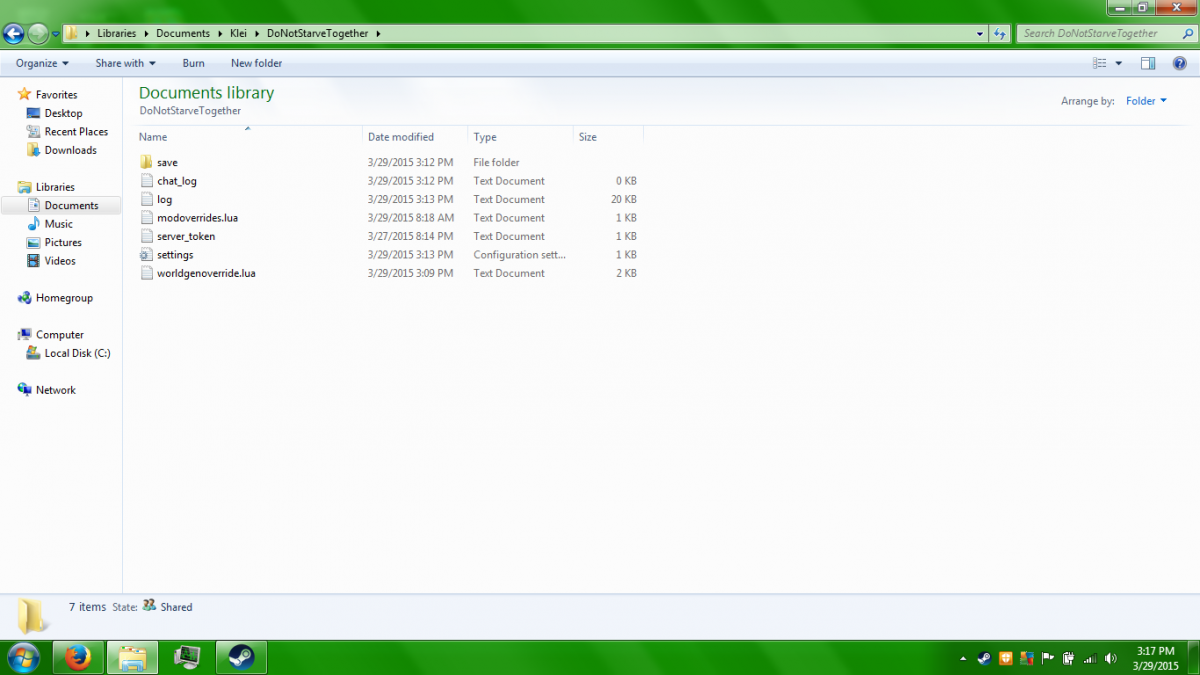The width and height of the screenshot is (1200, 675).
Task: Click the Back navigation arrow button
Action: click(x=13, y=34)
